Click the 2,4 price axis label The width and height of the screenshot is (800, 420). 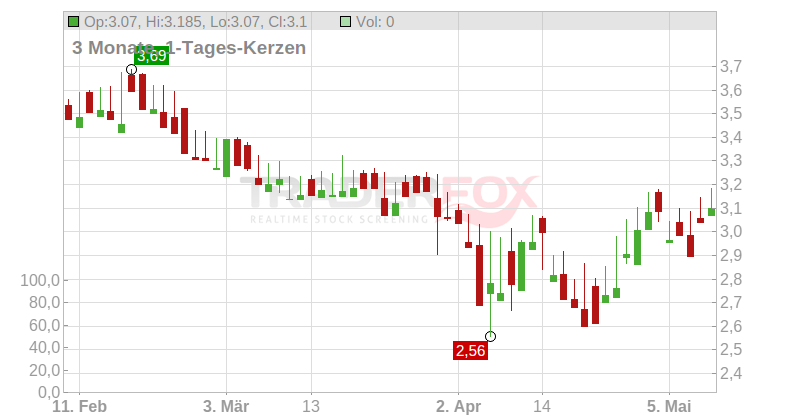tap(731, 373)
